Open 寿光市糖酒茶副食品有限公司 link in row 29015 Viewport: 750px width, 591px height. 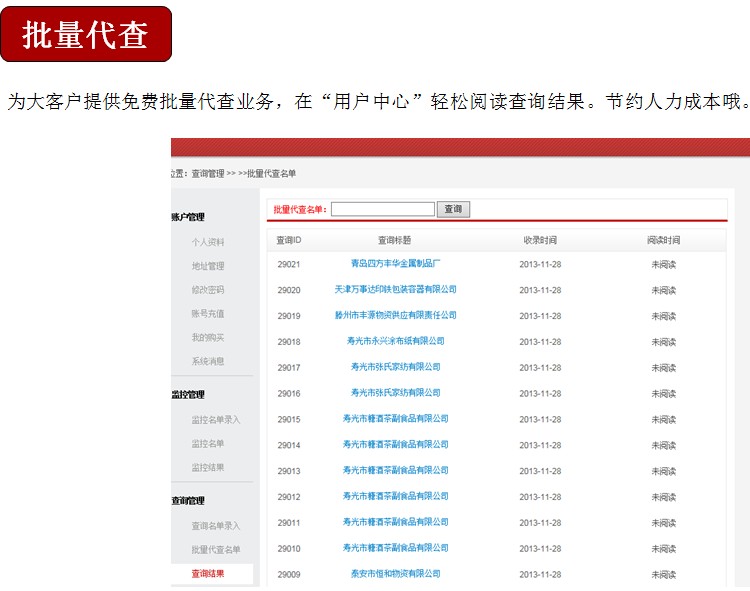[396, 418]
